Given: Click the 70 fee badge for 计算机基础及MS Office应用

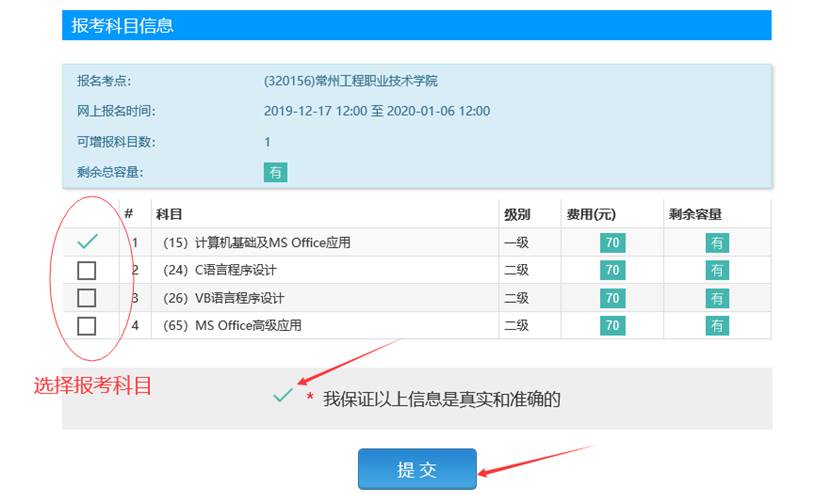Looking at the screenshot, I should point(613,243).
